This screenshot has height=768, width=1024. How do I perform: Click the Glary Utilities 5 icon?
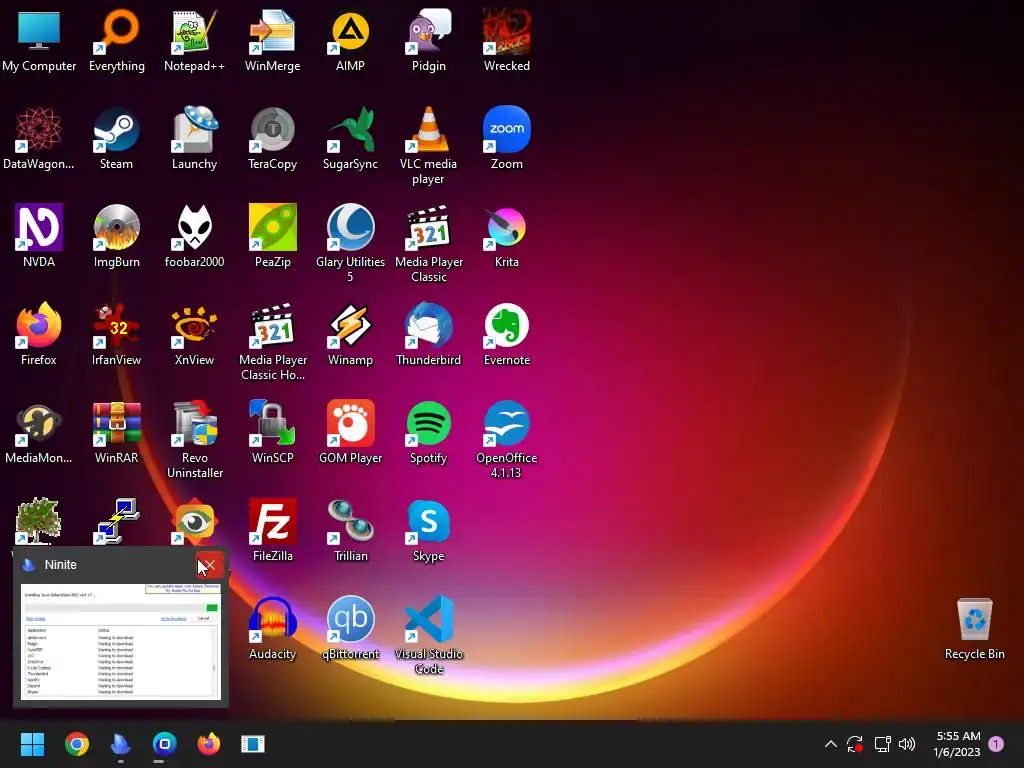pos(350,244)
